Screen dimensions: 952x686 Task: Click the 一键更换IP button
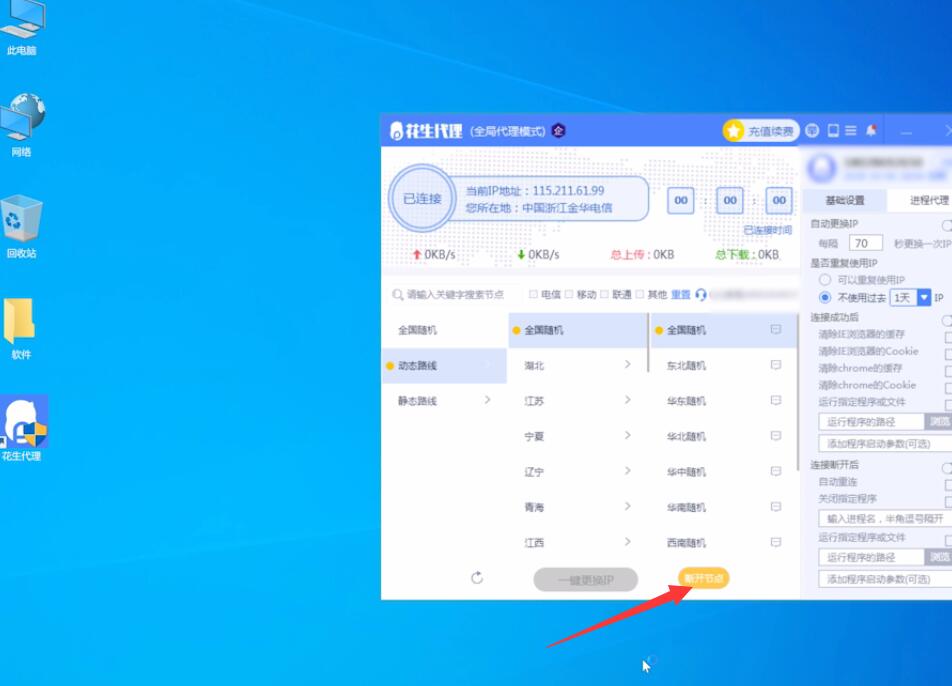click(585, 580)
